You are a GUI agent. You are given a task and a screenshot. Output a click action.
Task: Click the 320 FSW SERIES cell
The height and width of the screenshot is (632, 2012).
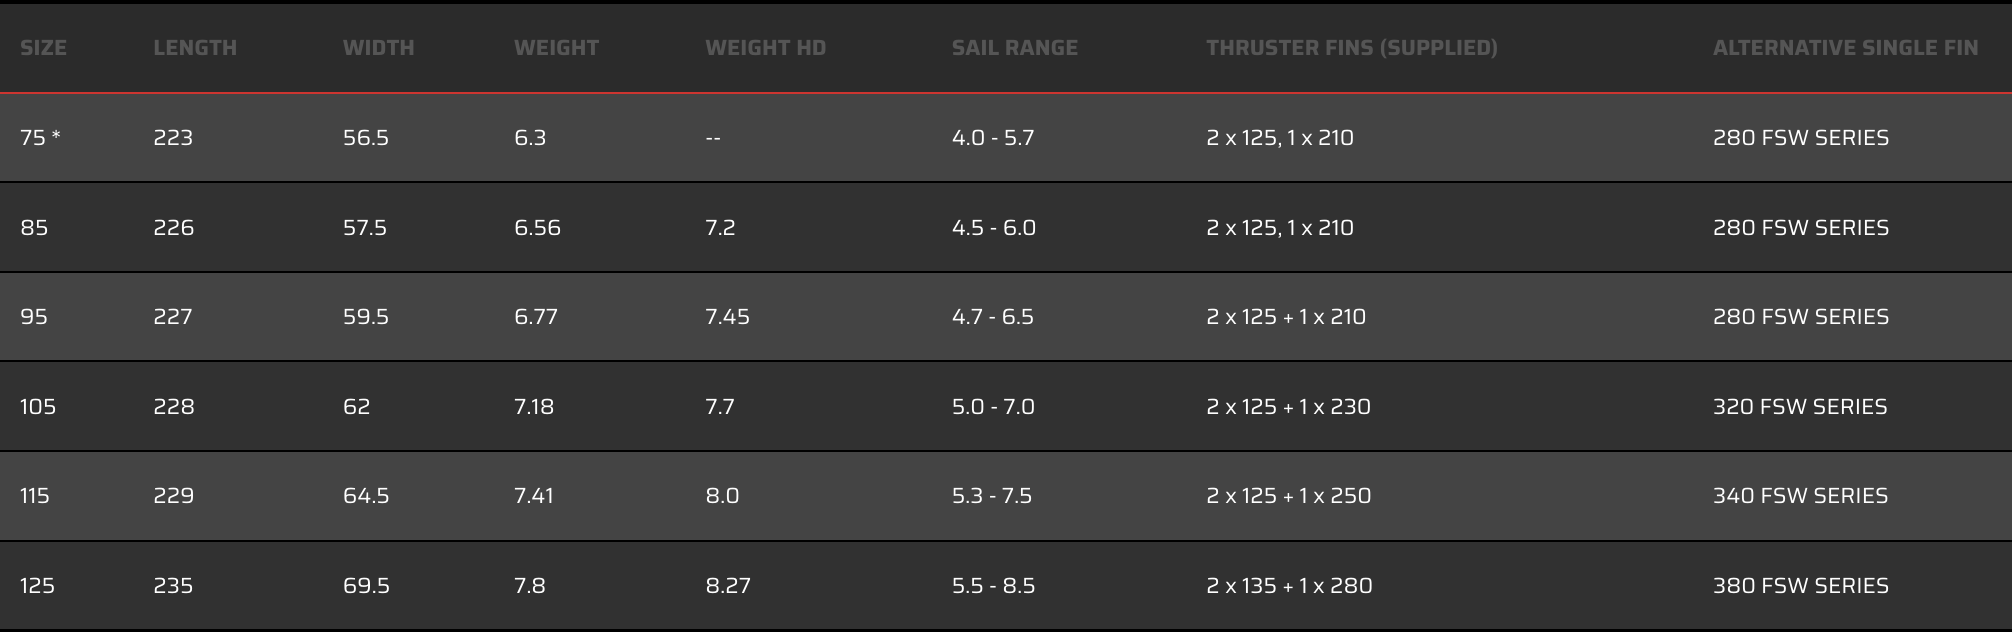1800,407
